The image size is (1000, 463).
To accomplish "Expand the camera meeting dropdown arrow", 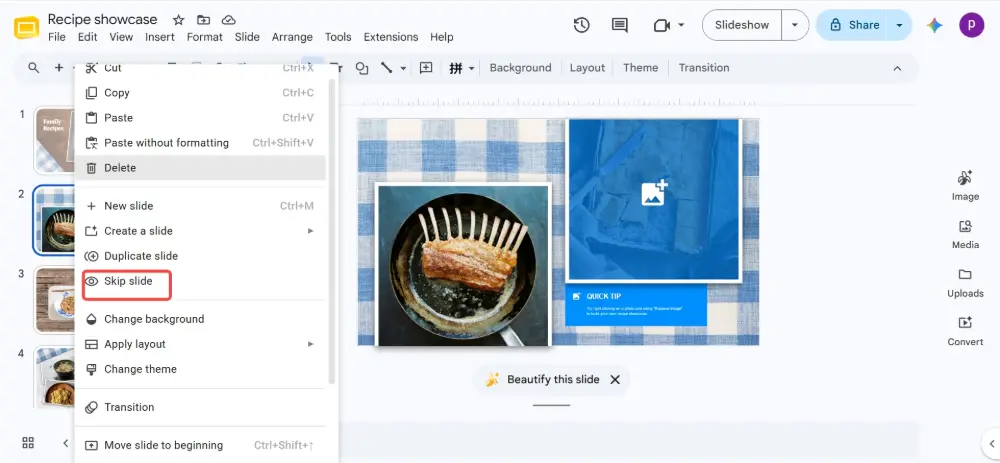I will point(681,25).
